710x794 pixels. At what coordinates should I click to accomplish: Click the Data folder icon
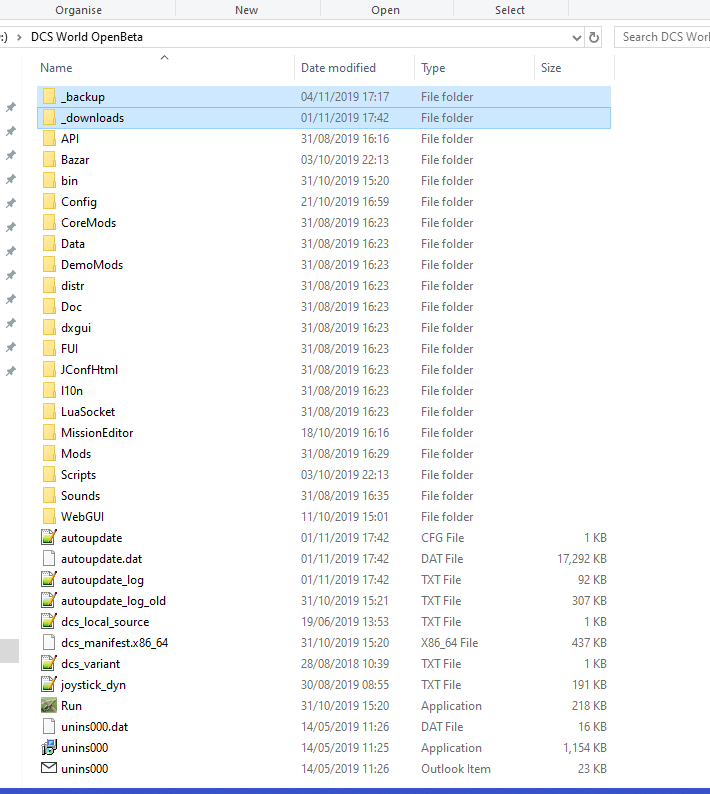click(x=49, y=244)
